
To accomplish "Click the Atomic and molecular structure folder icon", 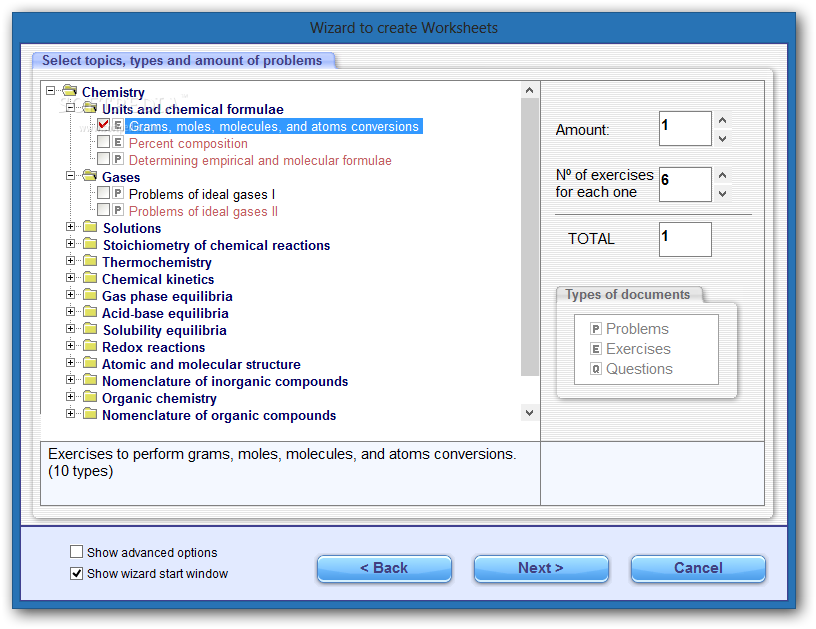I will pos(91,363).
